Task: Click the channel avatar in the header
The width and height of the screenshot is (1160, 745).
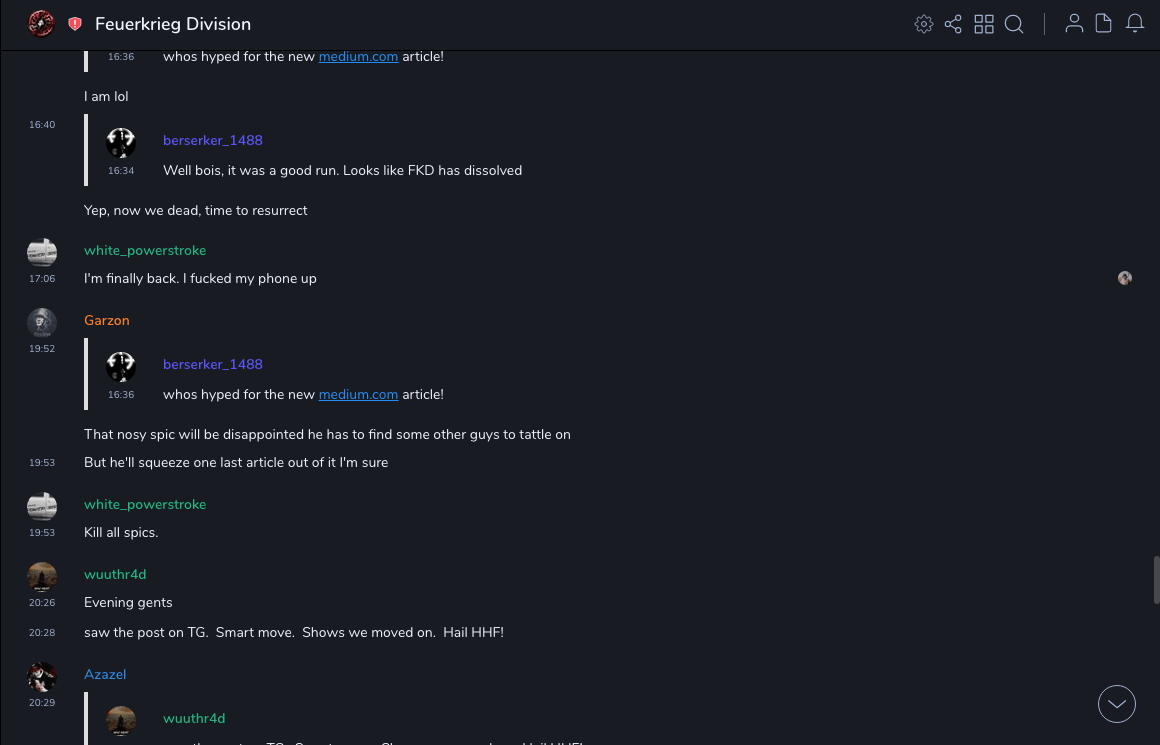Action: pos(41,24)
